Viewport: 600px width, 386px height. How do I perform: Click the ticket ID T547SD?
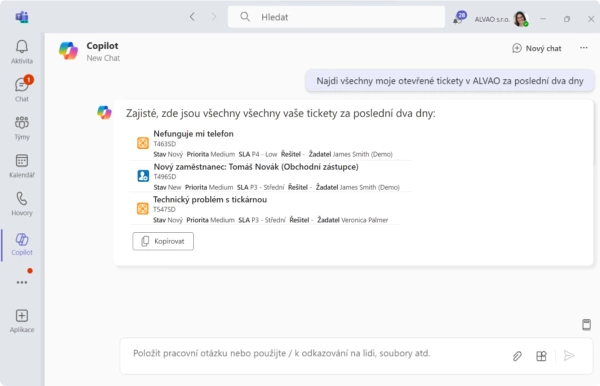tap(164, 210)
